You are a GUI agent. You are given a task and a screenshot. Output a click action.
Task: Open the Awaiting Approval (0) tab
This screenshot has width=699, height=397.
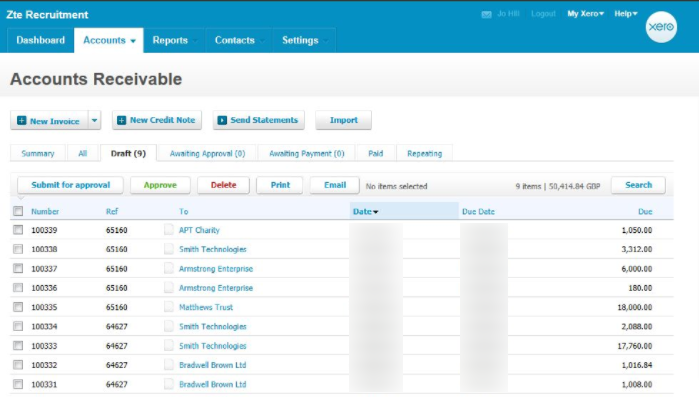tap(207, 153)
